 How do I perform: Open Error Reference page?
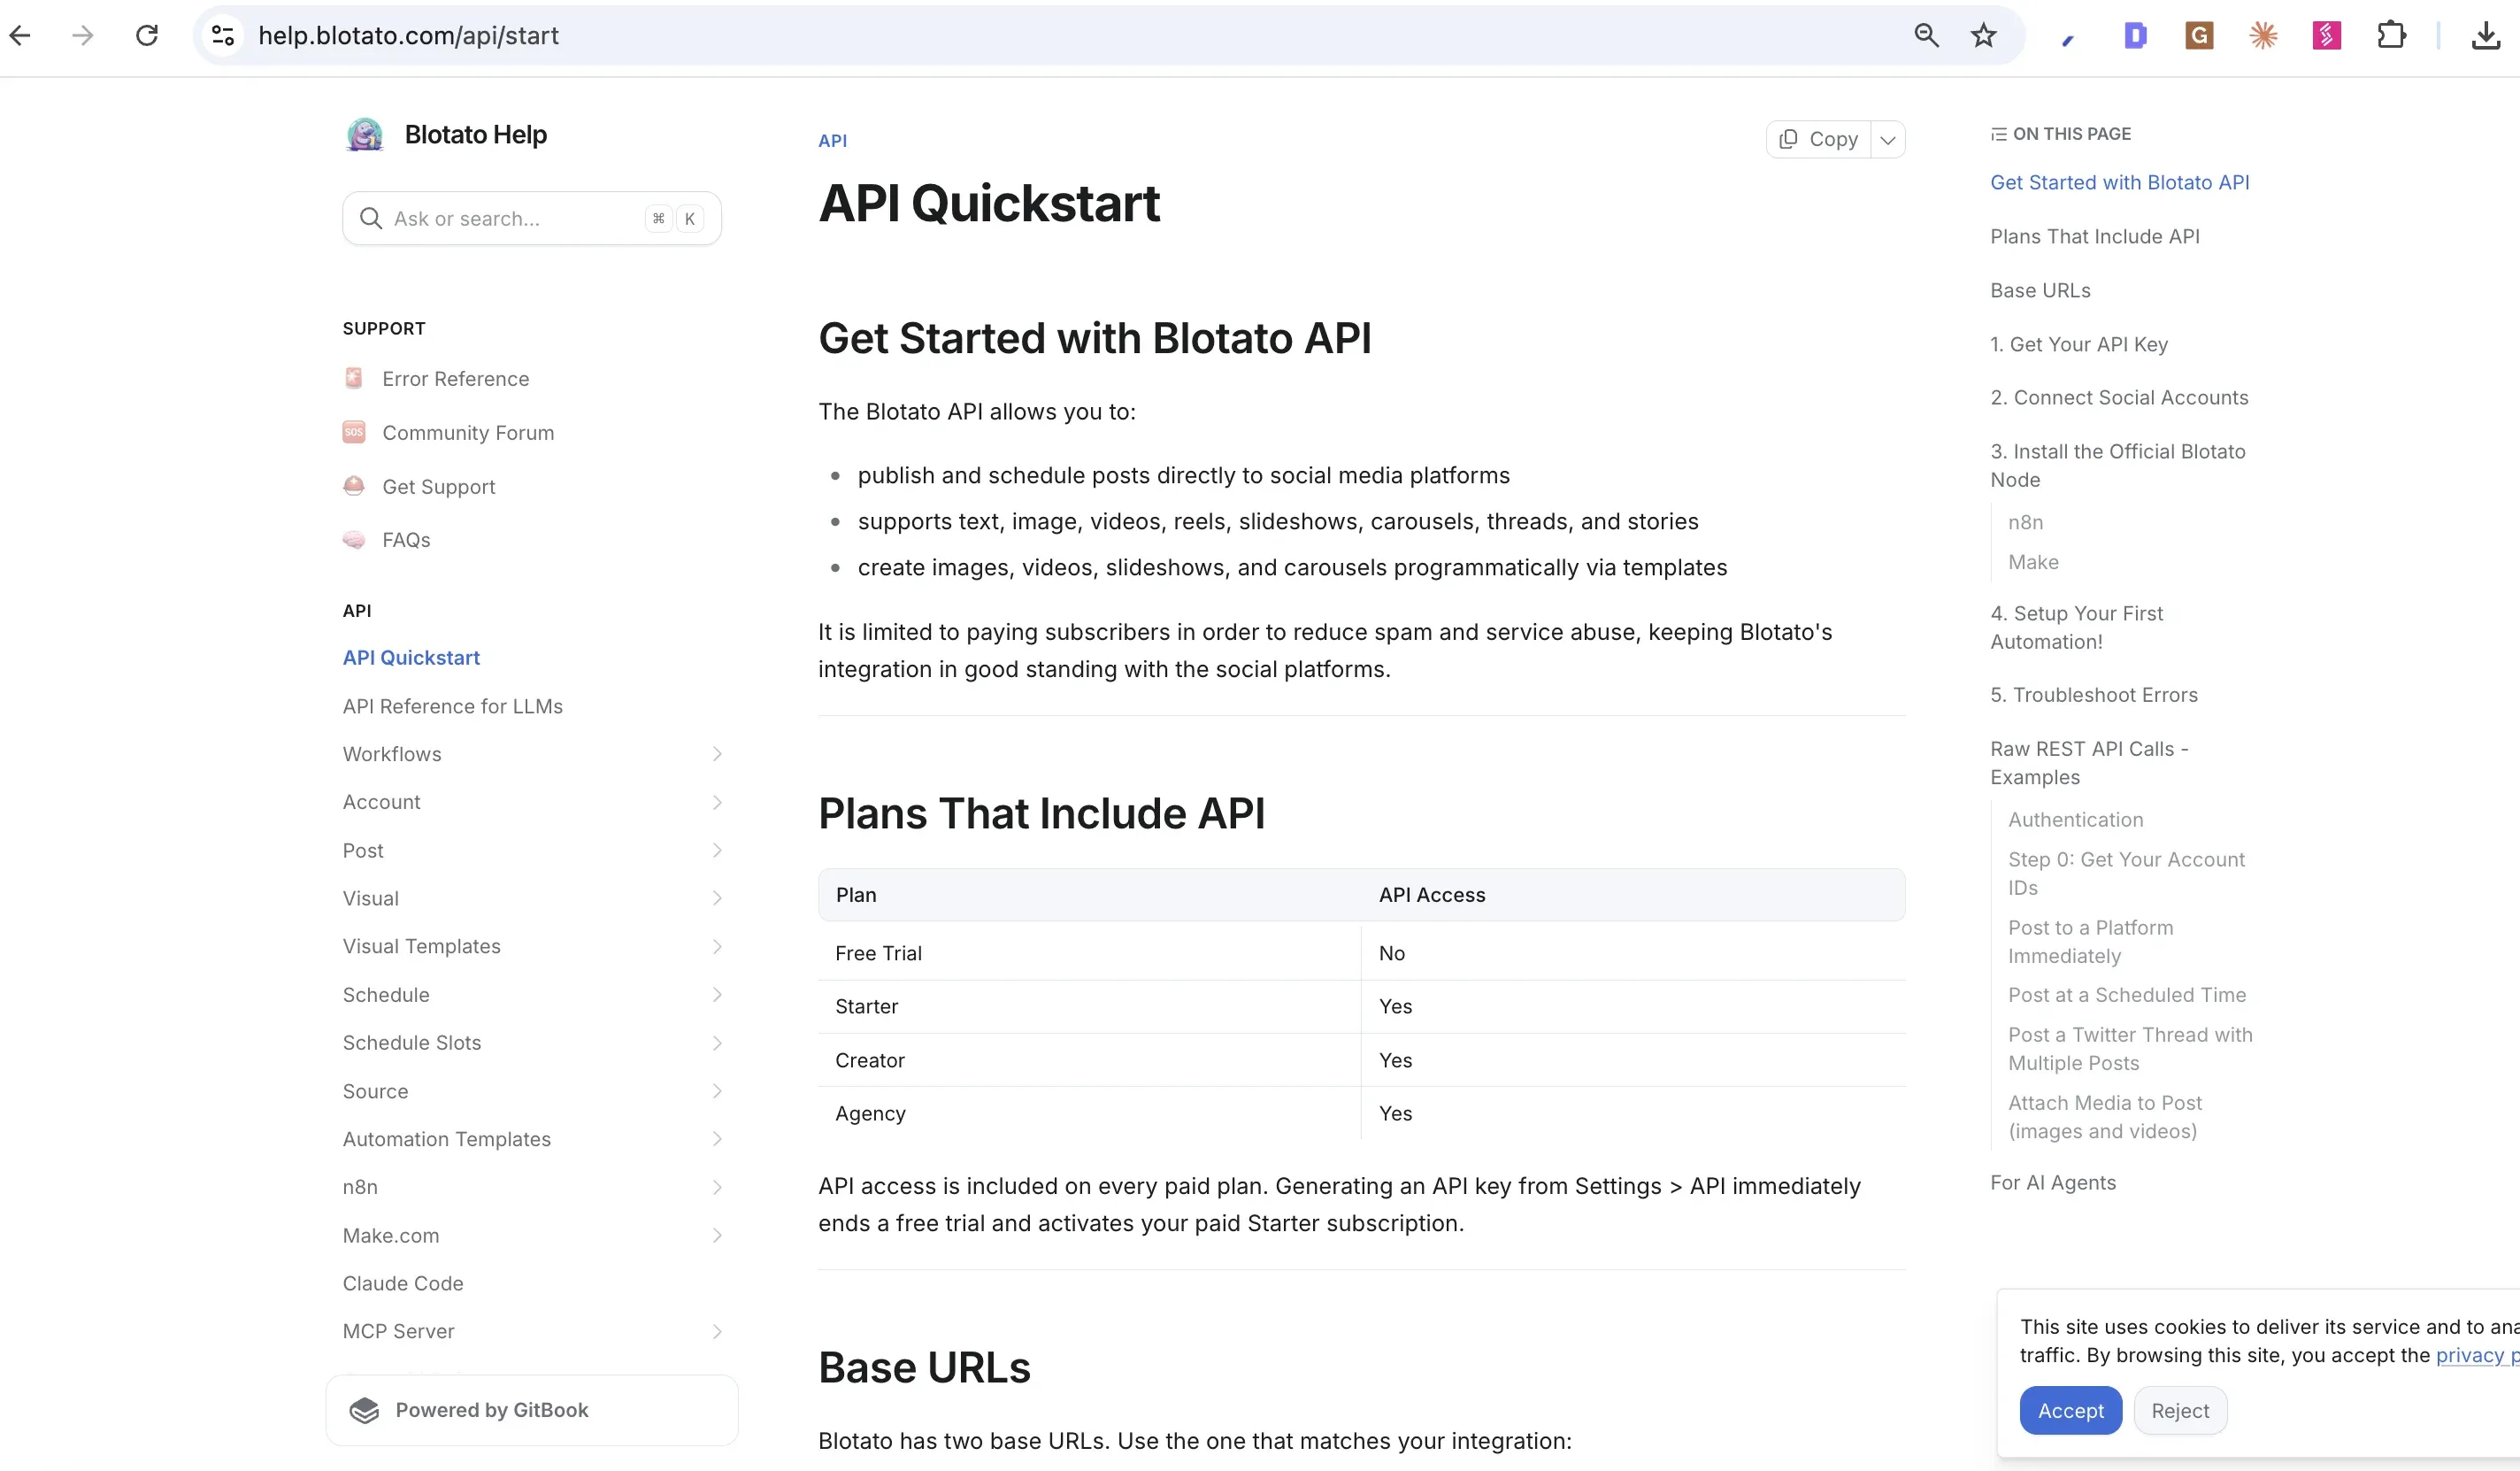click(x=456, y=378)
